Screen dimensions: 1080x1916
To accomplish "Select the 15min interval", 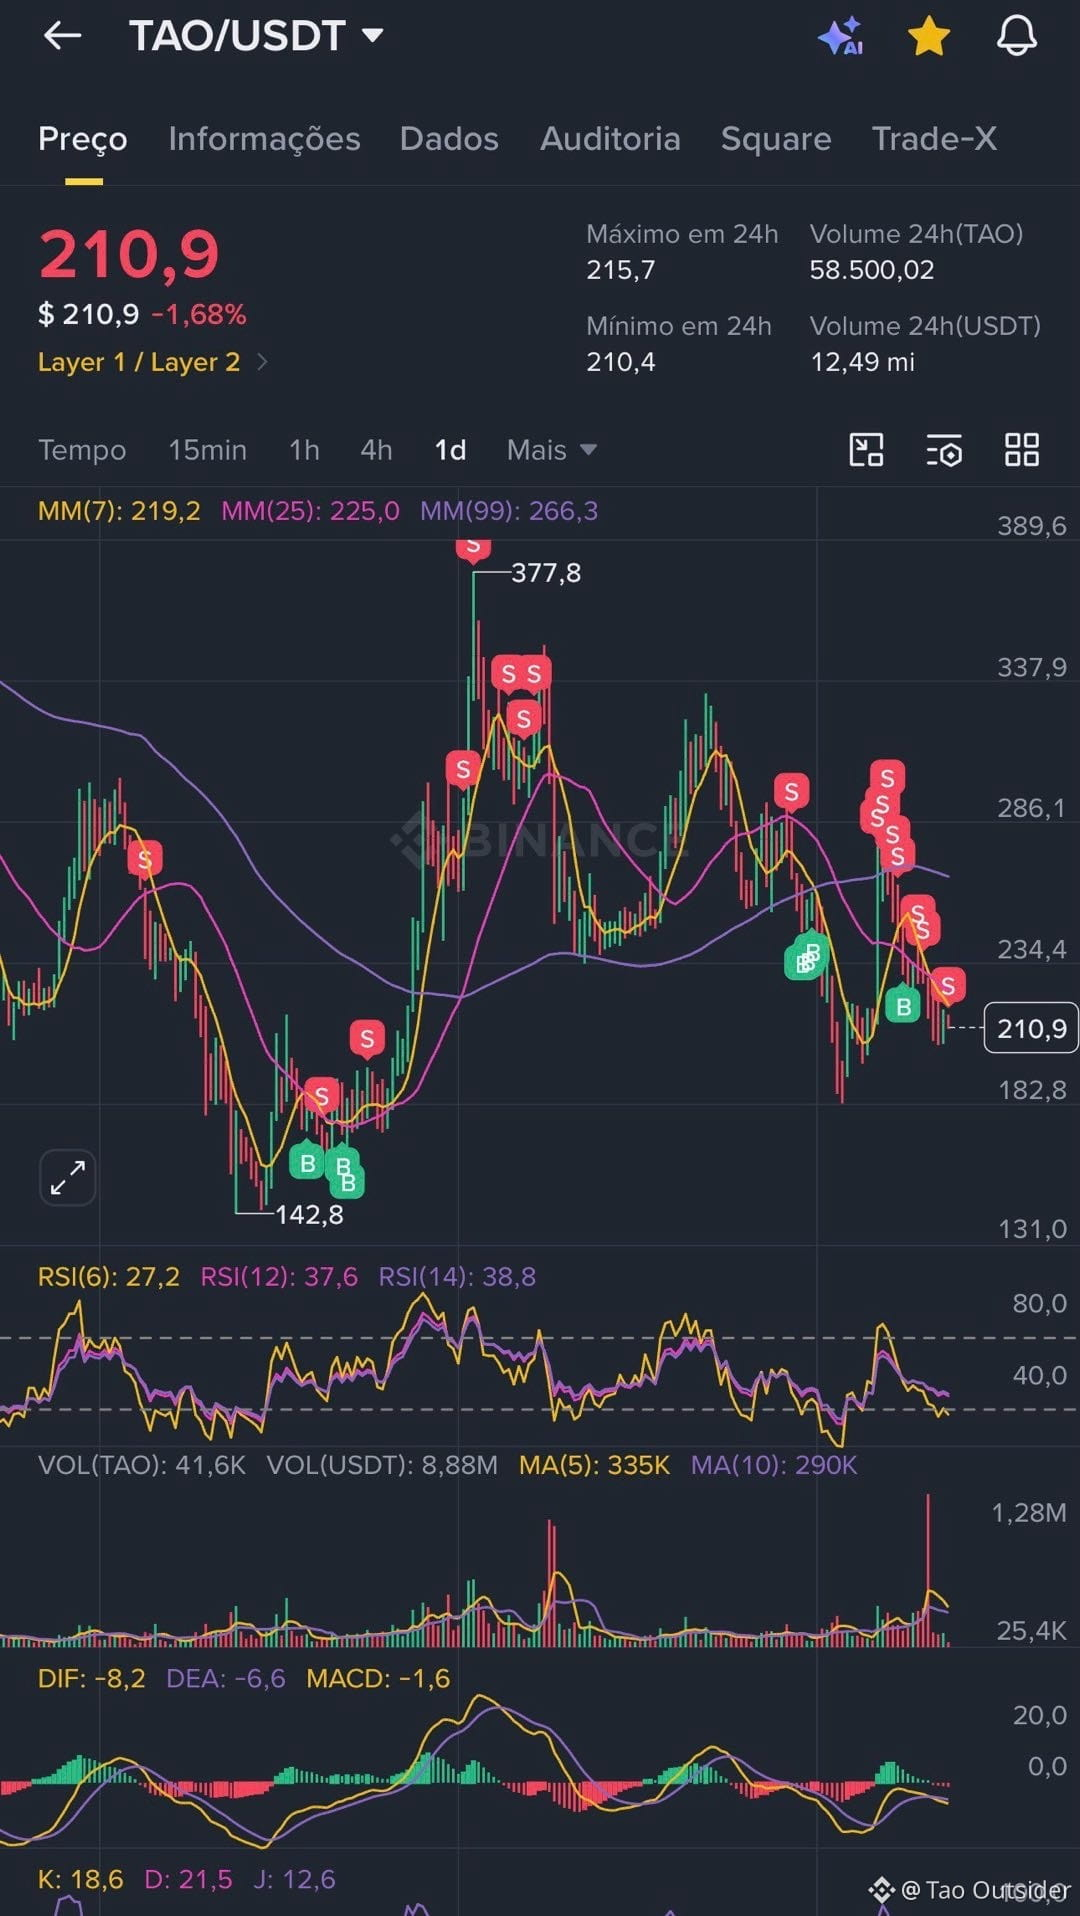I will [207, 450].
